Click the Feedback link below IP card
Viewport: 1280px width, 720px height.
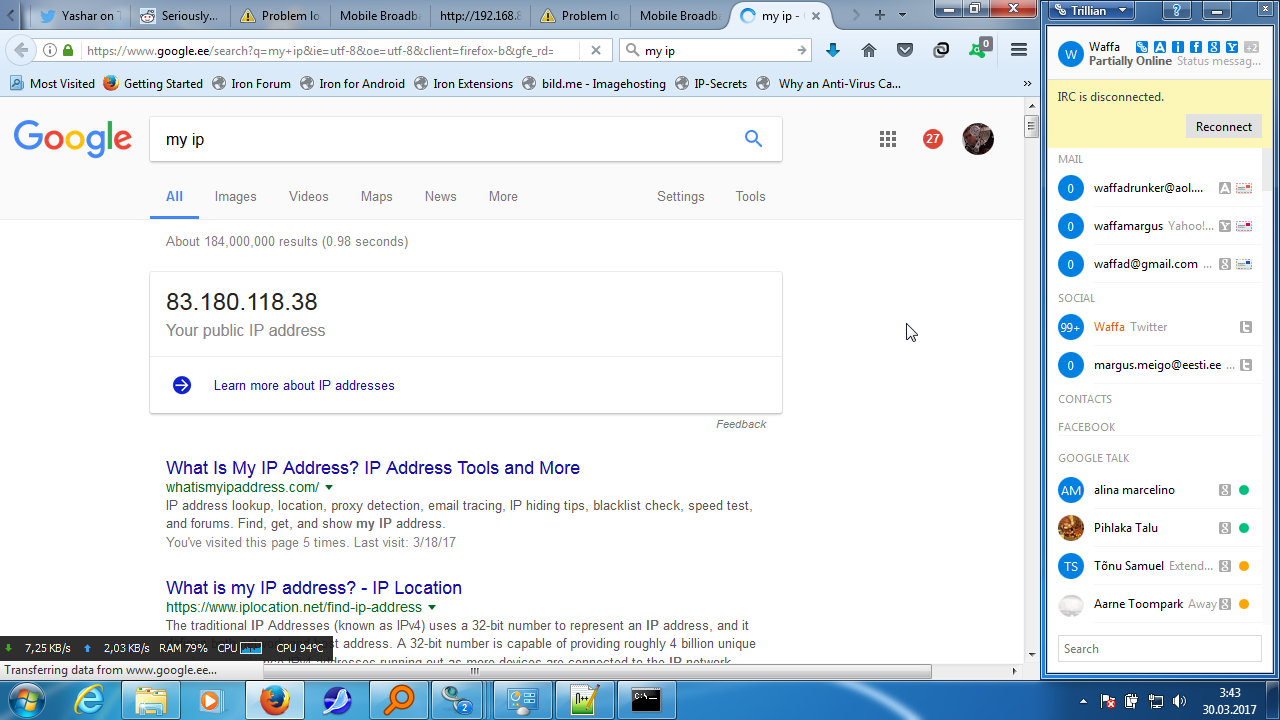pos(741,425)
